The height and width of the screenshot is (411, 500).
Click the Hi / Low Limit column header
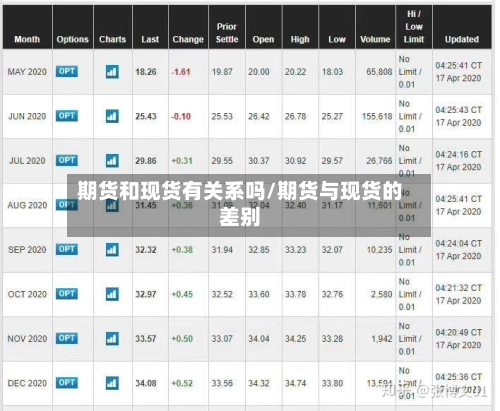click(x=414, y=27)
